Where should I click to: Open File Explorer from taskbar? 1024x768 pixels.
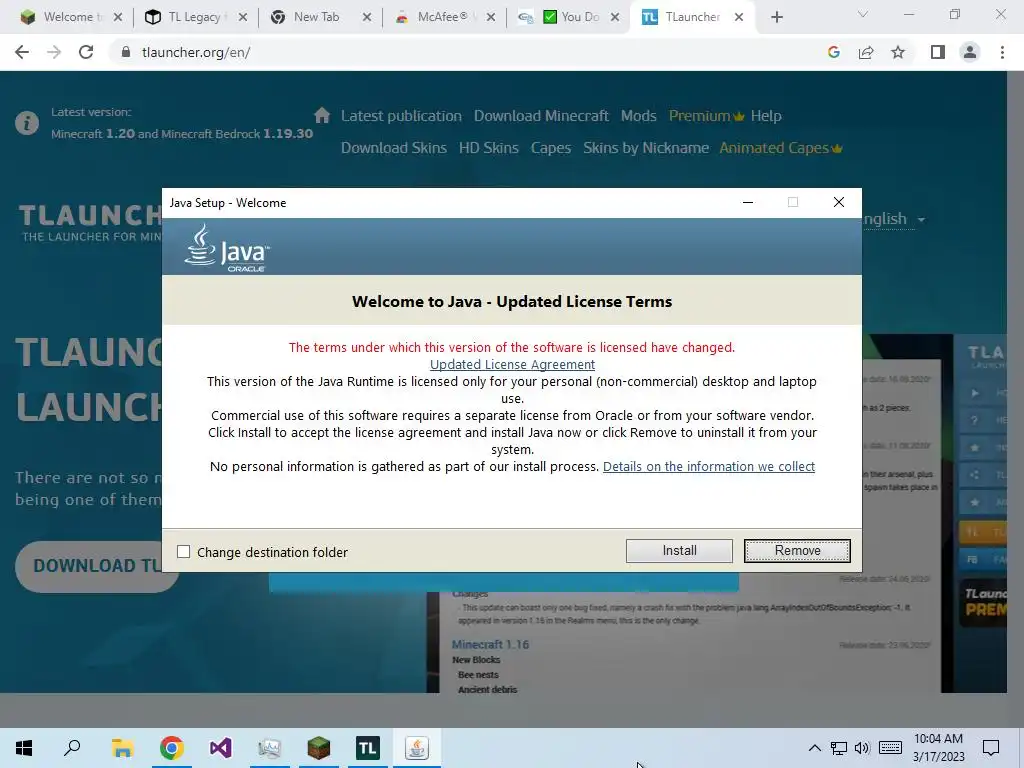click(x=122, y=748)
